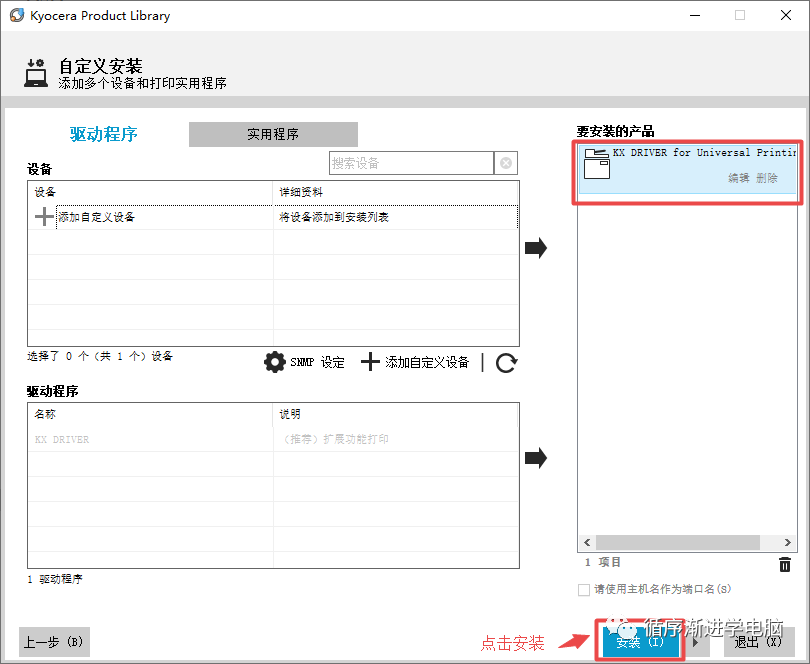
Task: Go back with 上一步 (B) button
Action: tap(54, 642)
